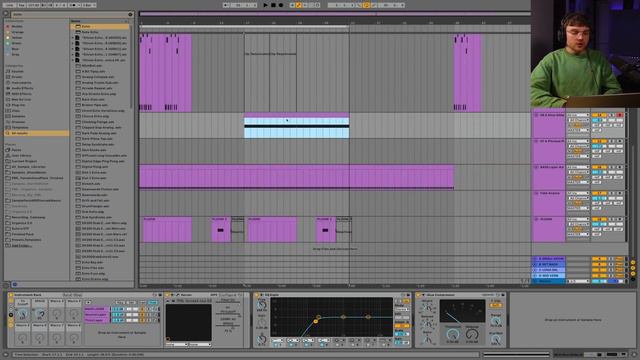Image resolution: width=640 pixels, height=360 pixels.
Task: Fold the Scratch track using its arrow
Action: tap(536, 219)
